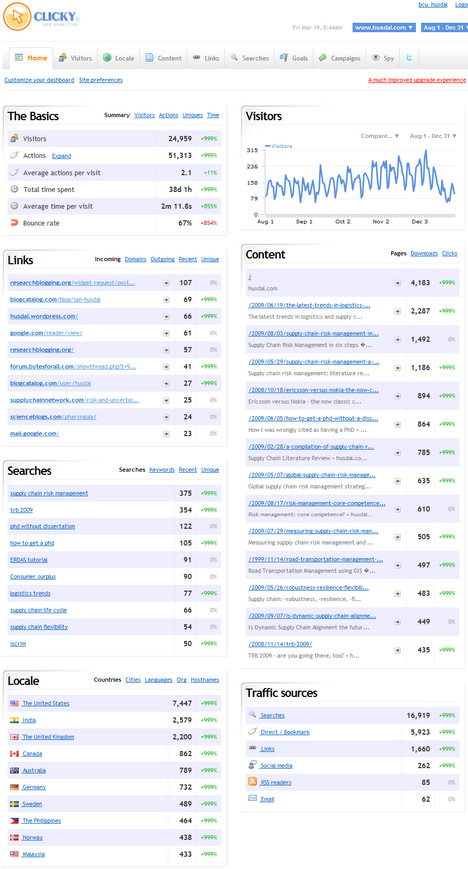Click Site preferences link
468x869 pixels.
pos(101,80)
